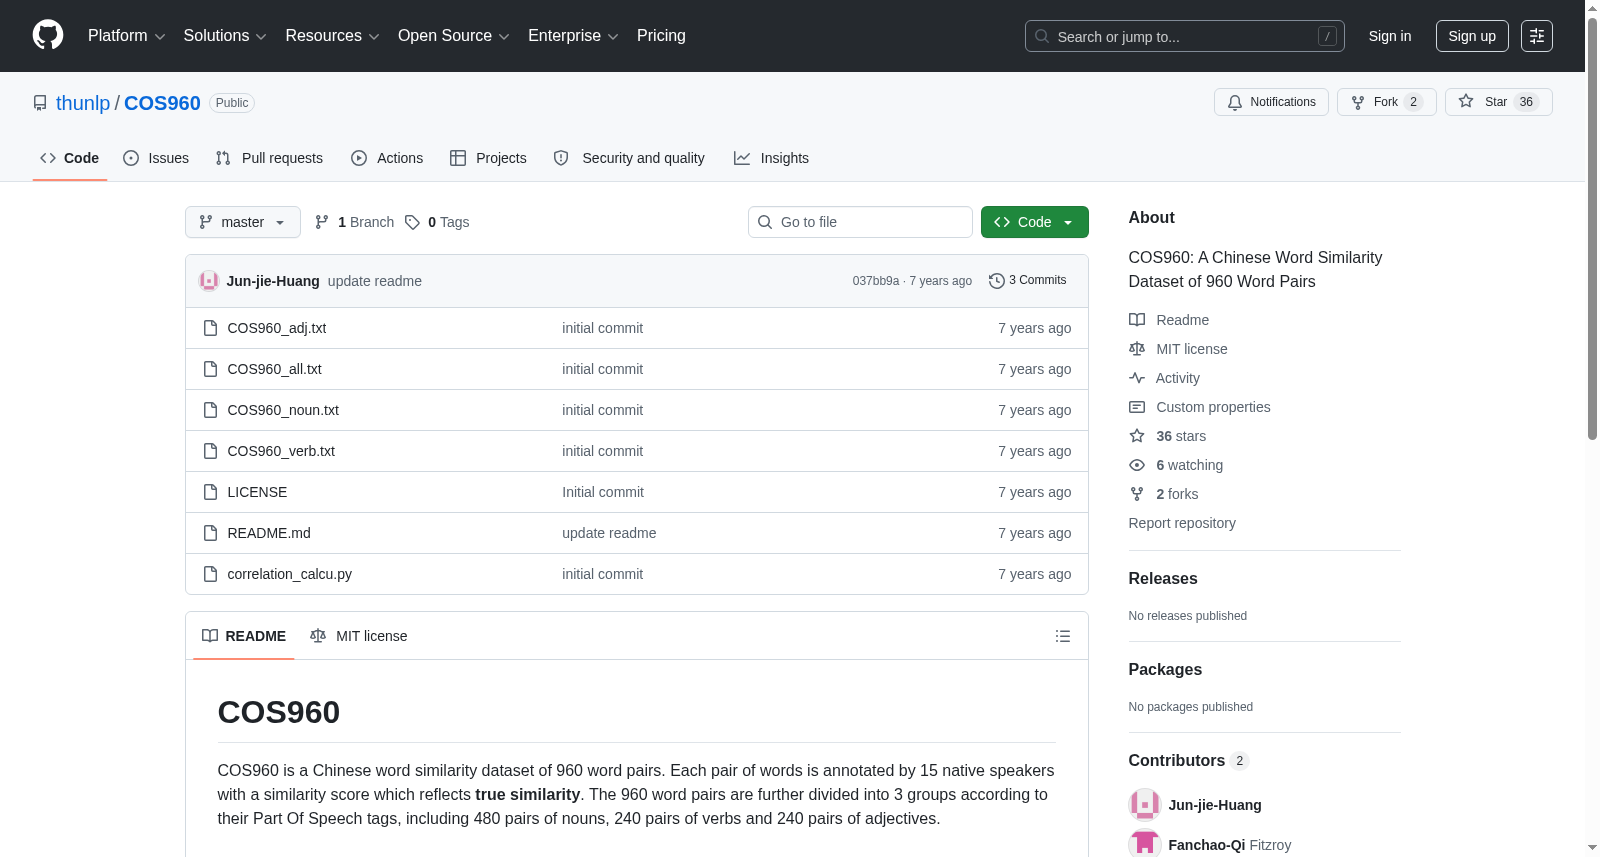Screen dimensions: 1600x857
Task: Select the Code repository tab
Action: click(70, 158)
